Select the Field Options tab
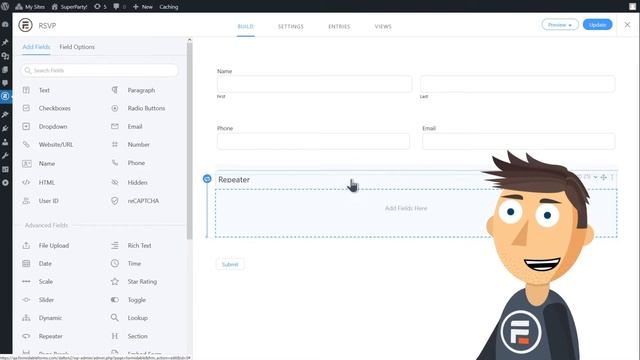 [x=77, y=47]
